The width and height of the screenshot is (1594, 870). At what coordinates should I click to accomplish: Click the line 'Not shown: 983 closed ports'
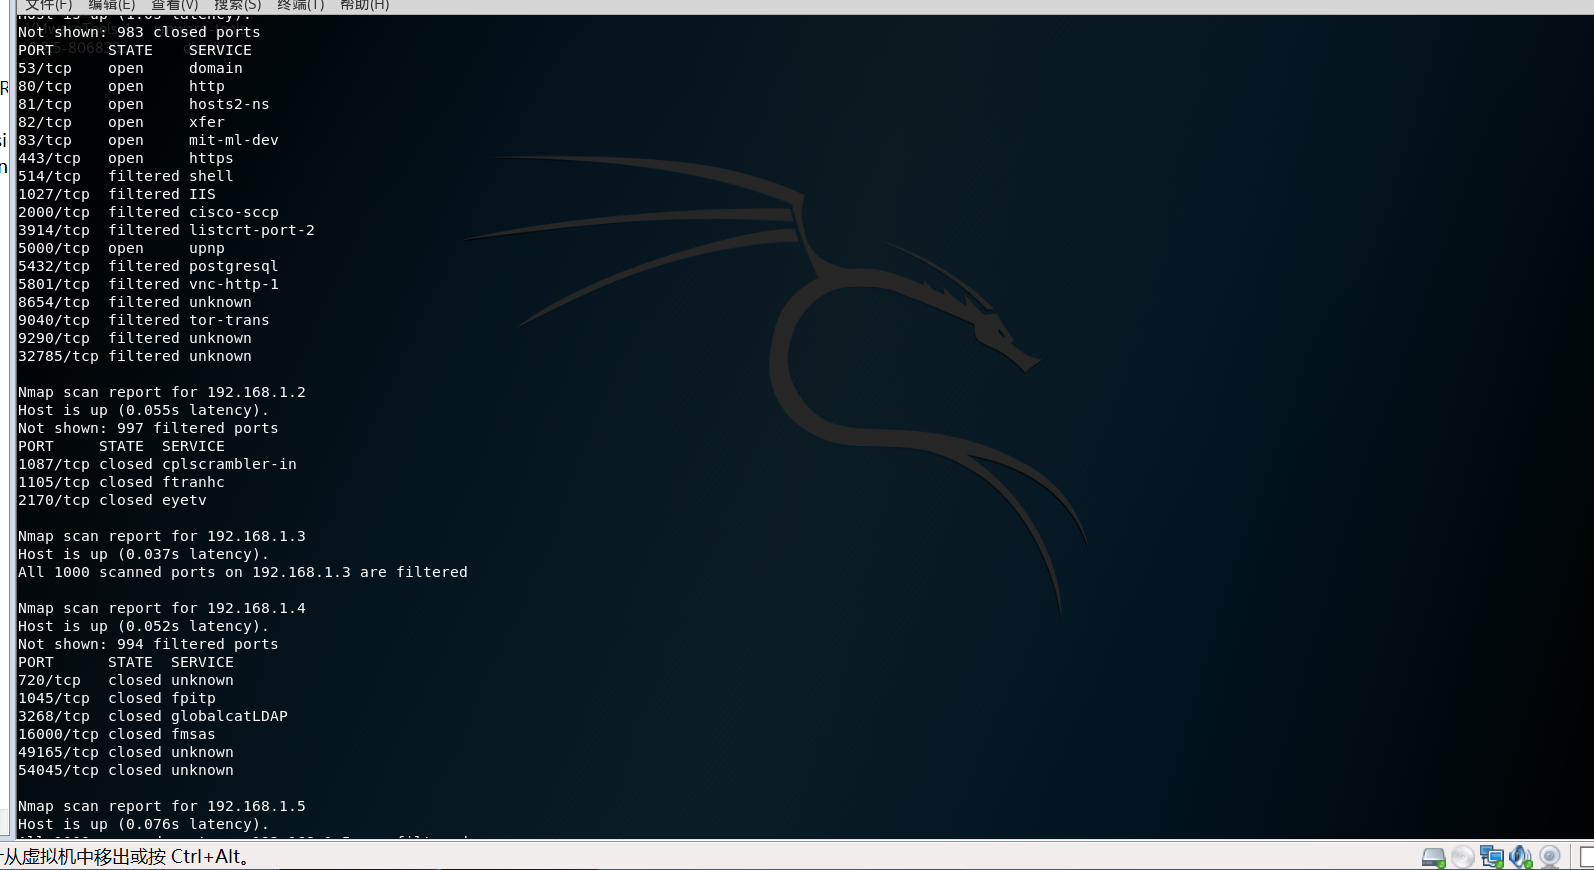tap(139, 32)
